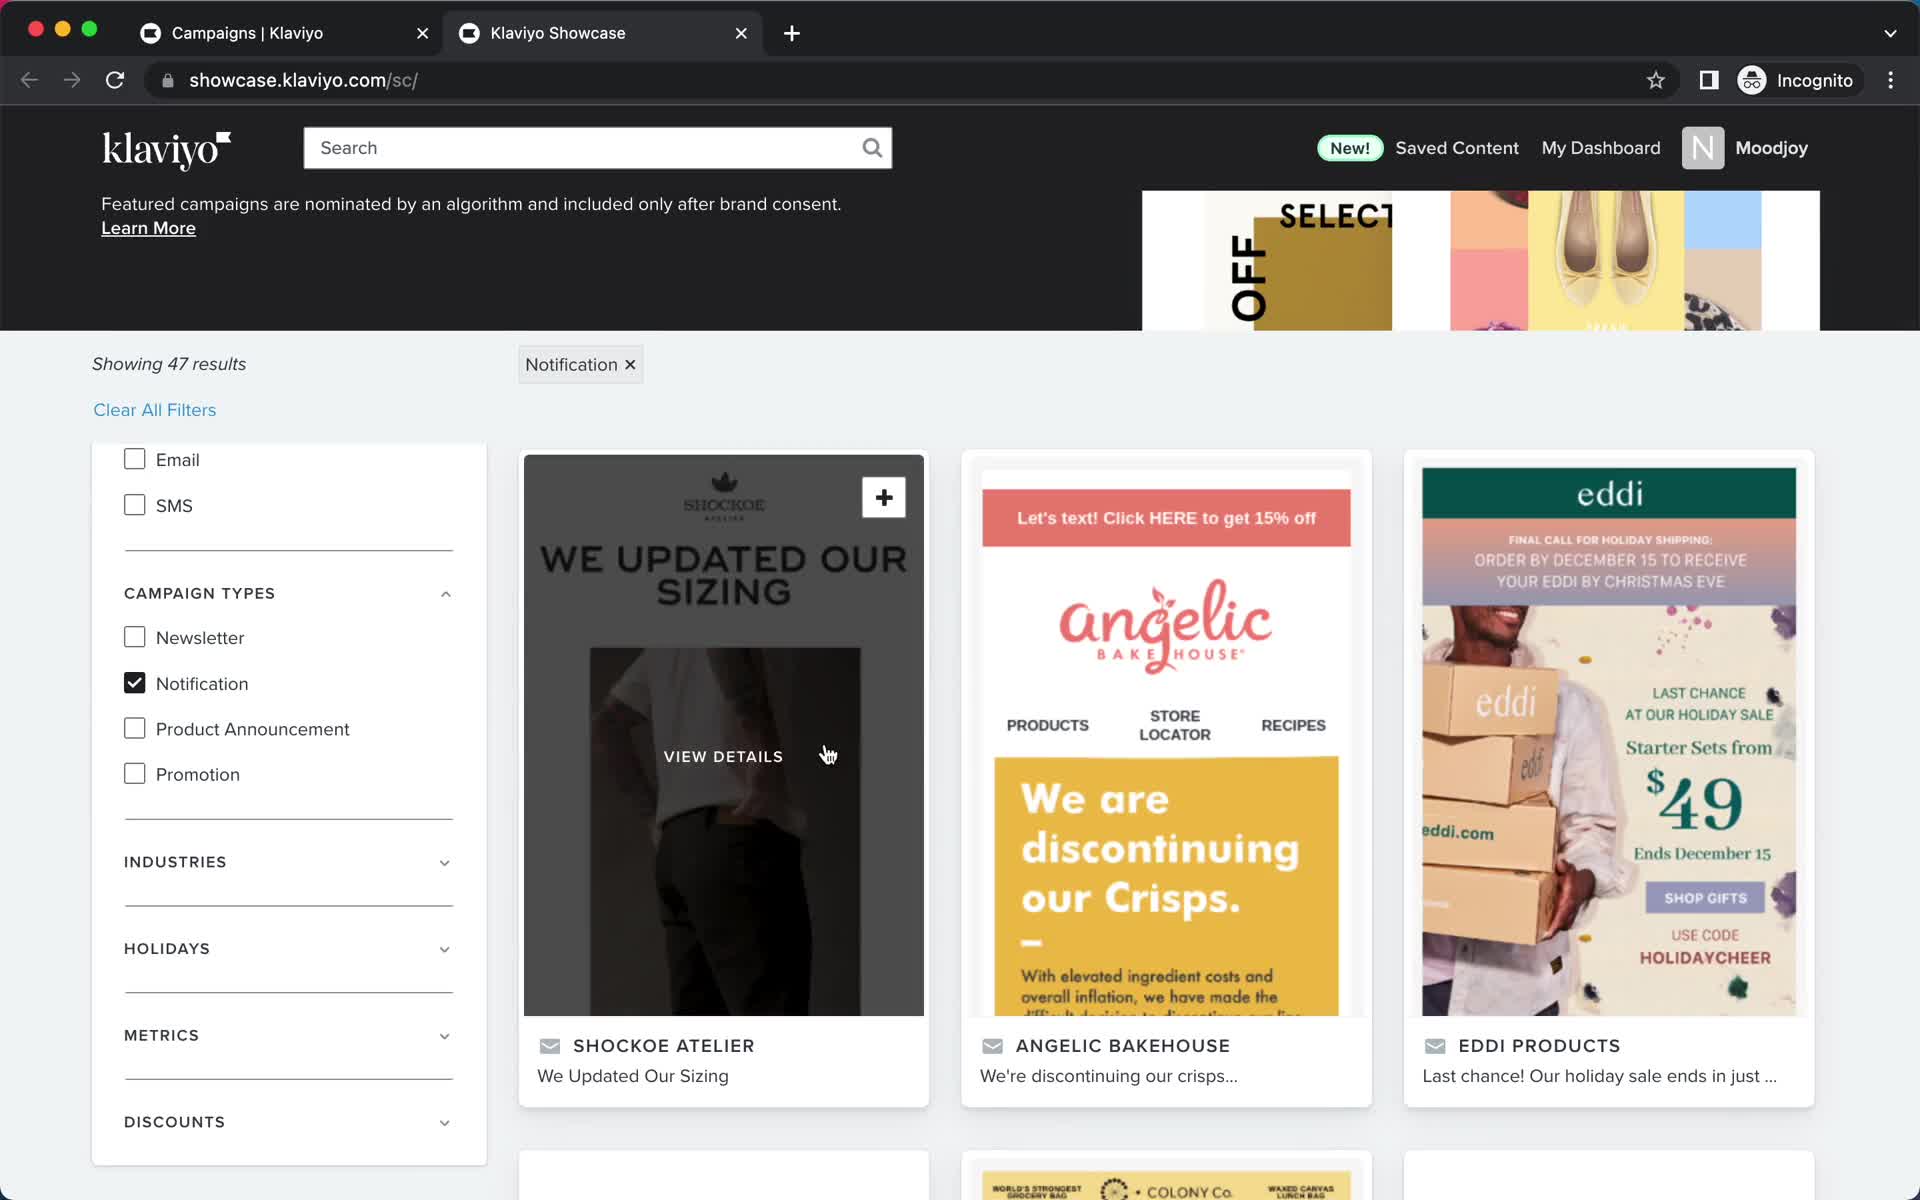Screen dimensions: 1920x1200
Task: Click 'We Updated Our Sizing' subject text
Action: (633, 1076)
